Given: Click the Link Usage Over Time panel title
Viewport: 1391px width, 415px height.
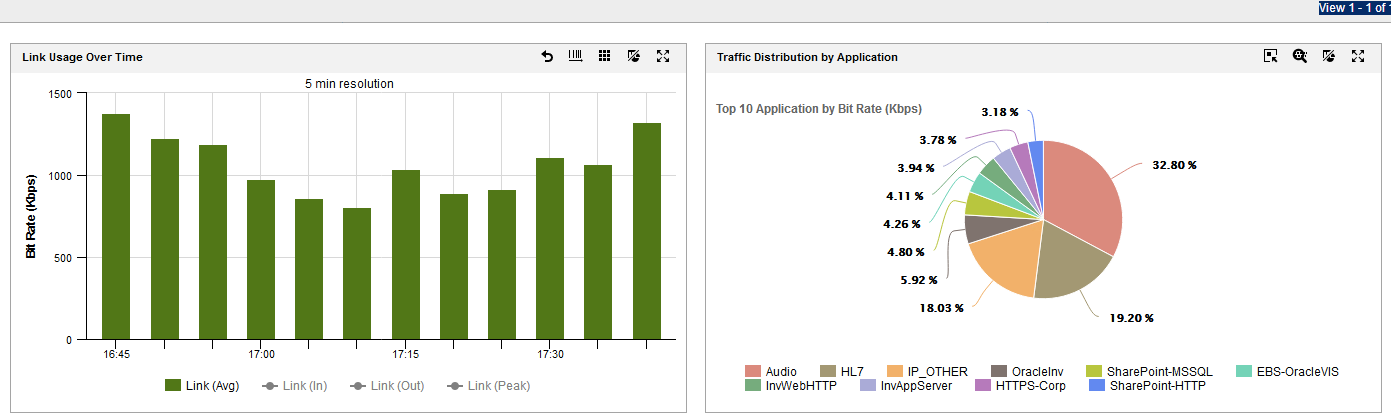Looking at the screenshot, I should 82,57.
